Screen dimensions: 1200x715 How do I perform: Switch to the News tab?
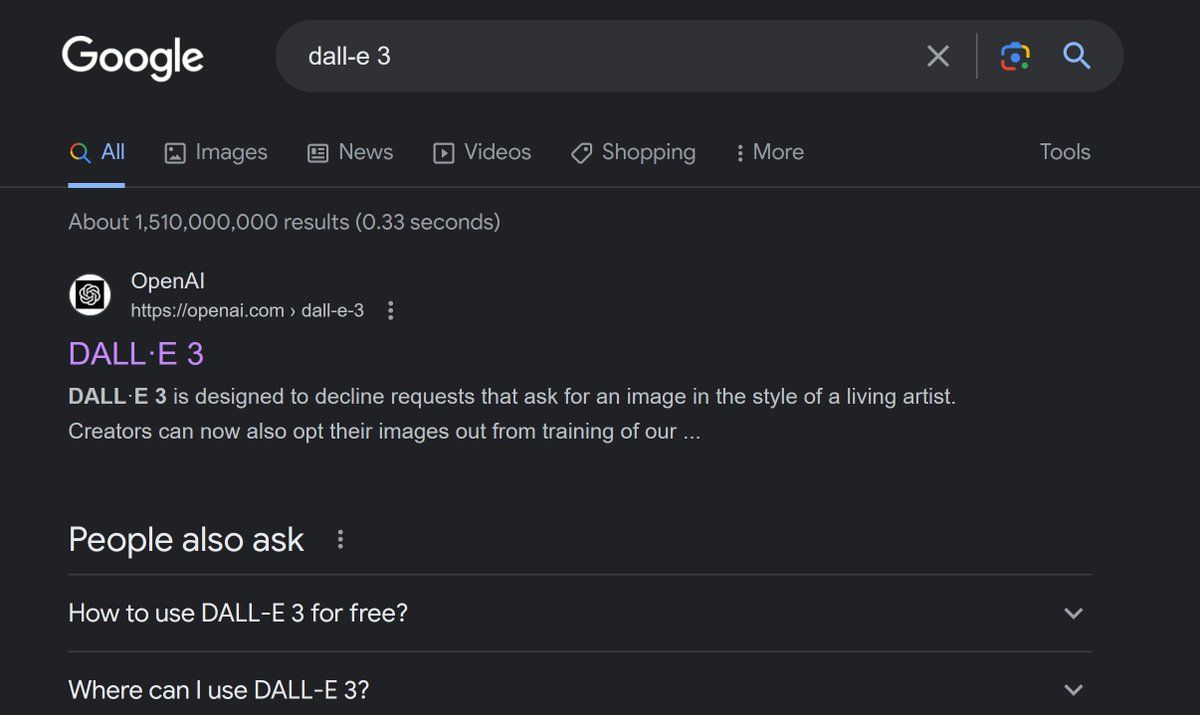click(350, 152)
